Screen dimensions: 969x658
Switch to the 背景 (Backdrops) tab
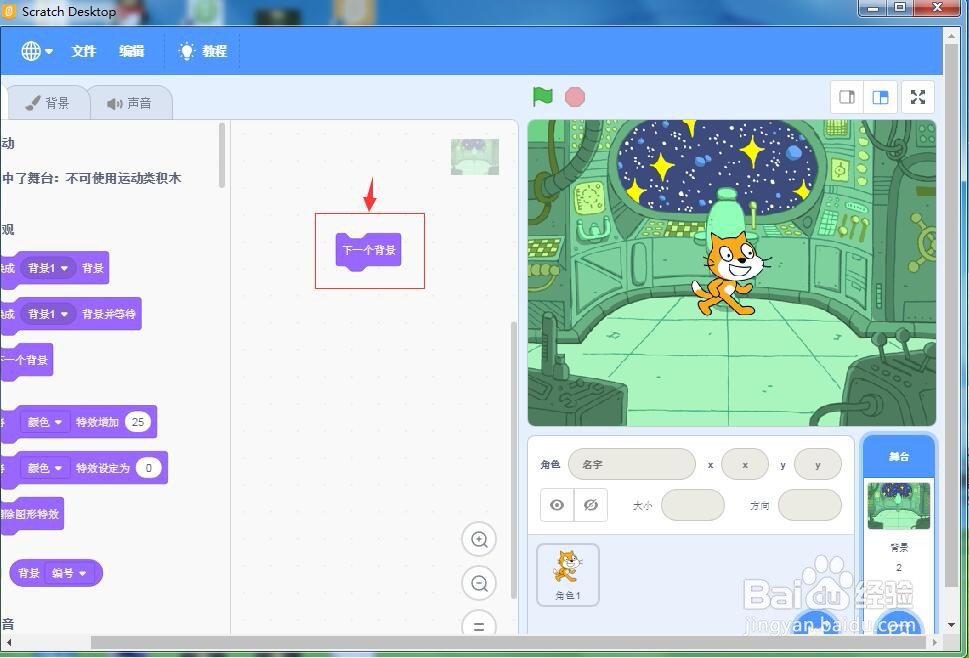(x=48, y=103)
